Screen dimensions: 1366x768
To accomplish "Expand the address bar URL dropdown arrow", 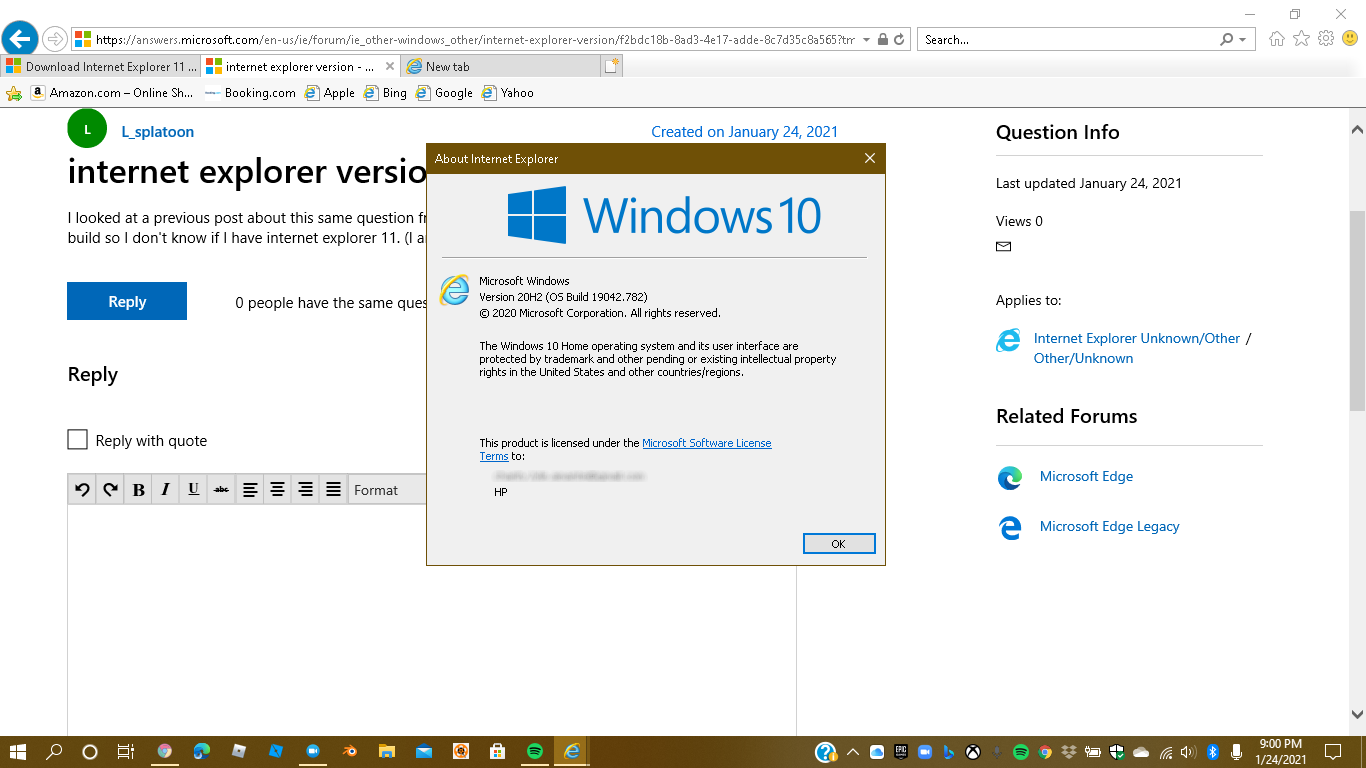I will point(866,40).
